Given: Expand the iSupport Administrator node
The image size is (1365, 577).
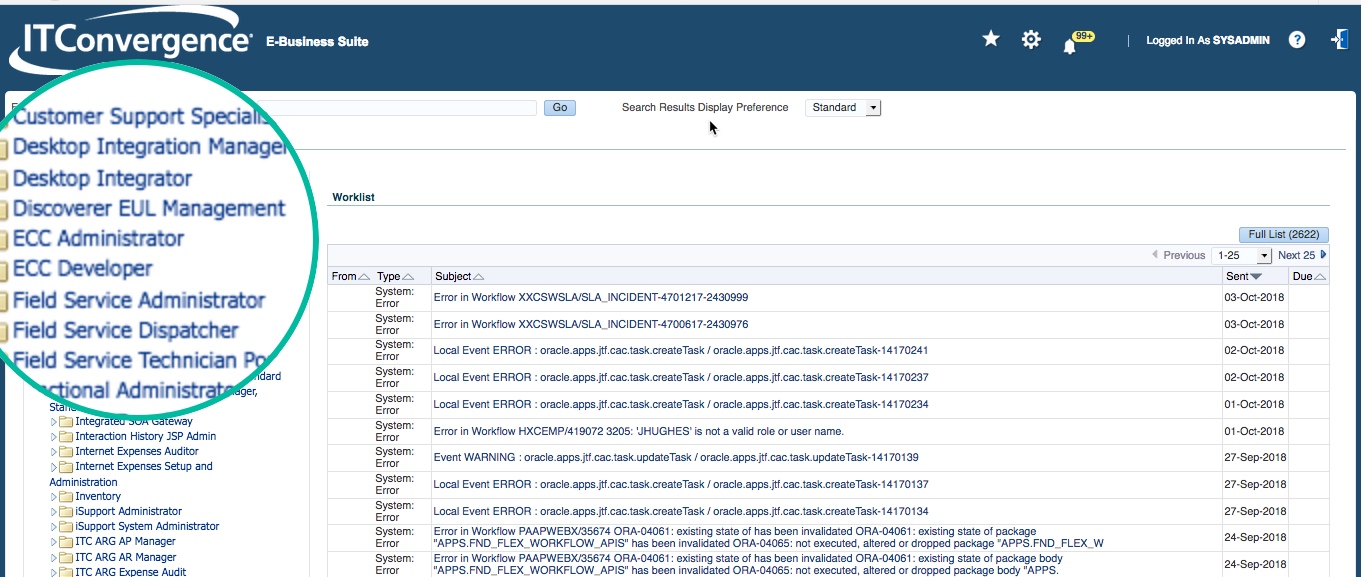Looking at the screenshot, I should [x=54, y=512].
